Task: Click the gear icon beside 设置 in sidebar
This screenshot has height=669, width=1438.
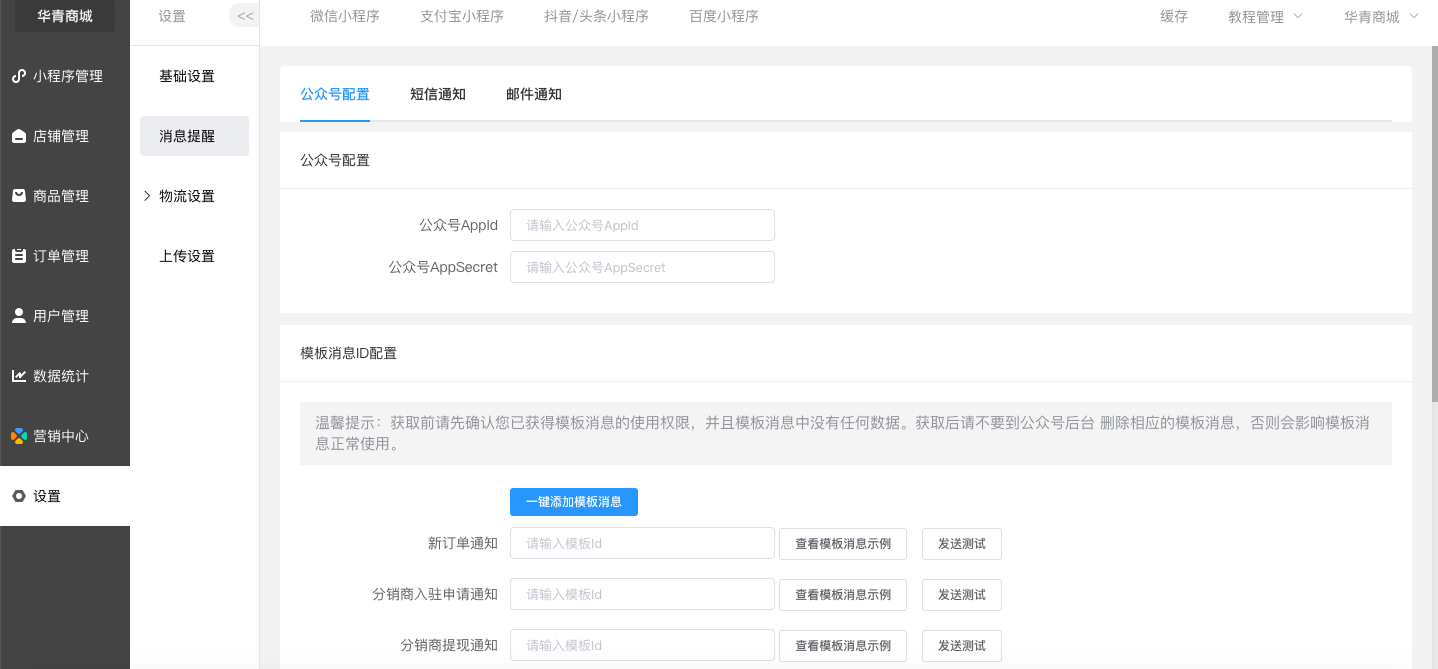Action: click(18, 496)
